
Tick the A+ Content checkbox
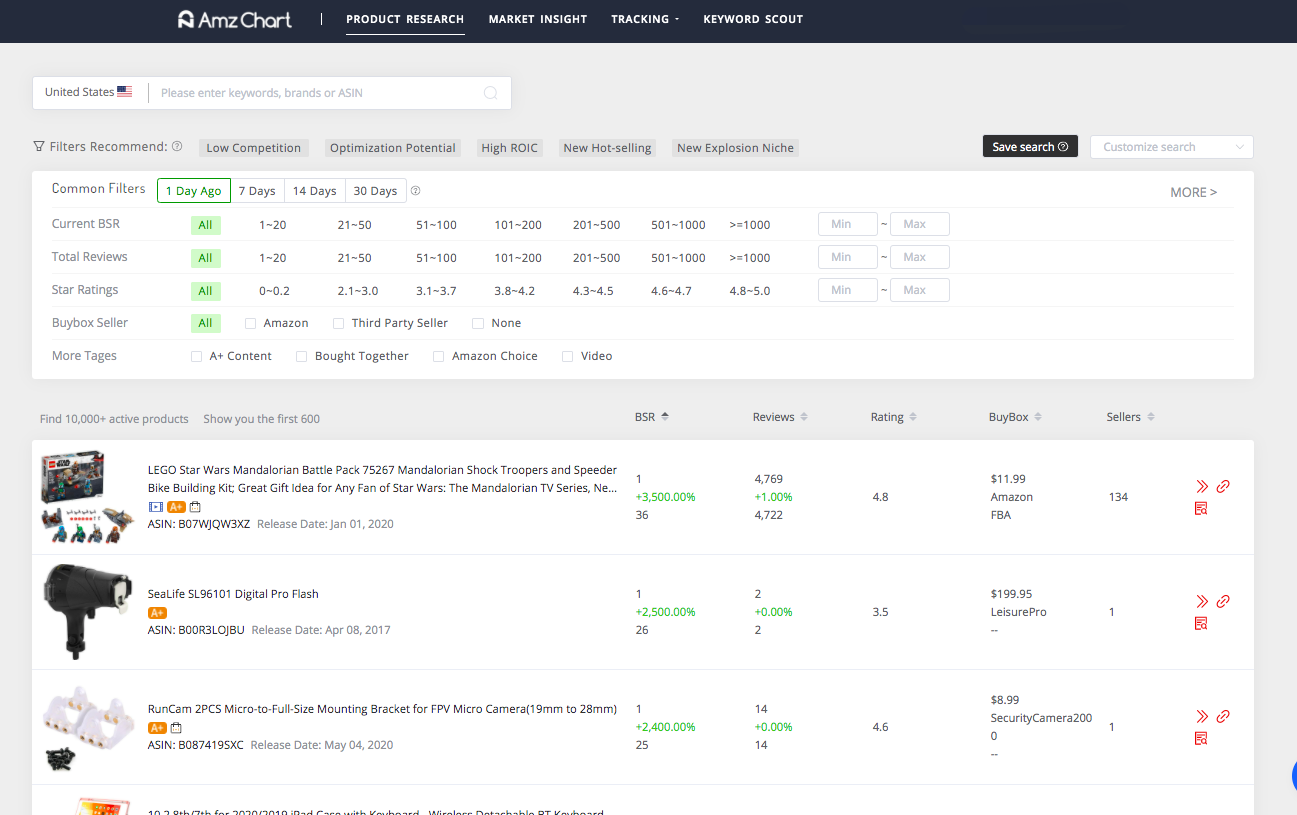click(197, 356)
